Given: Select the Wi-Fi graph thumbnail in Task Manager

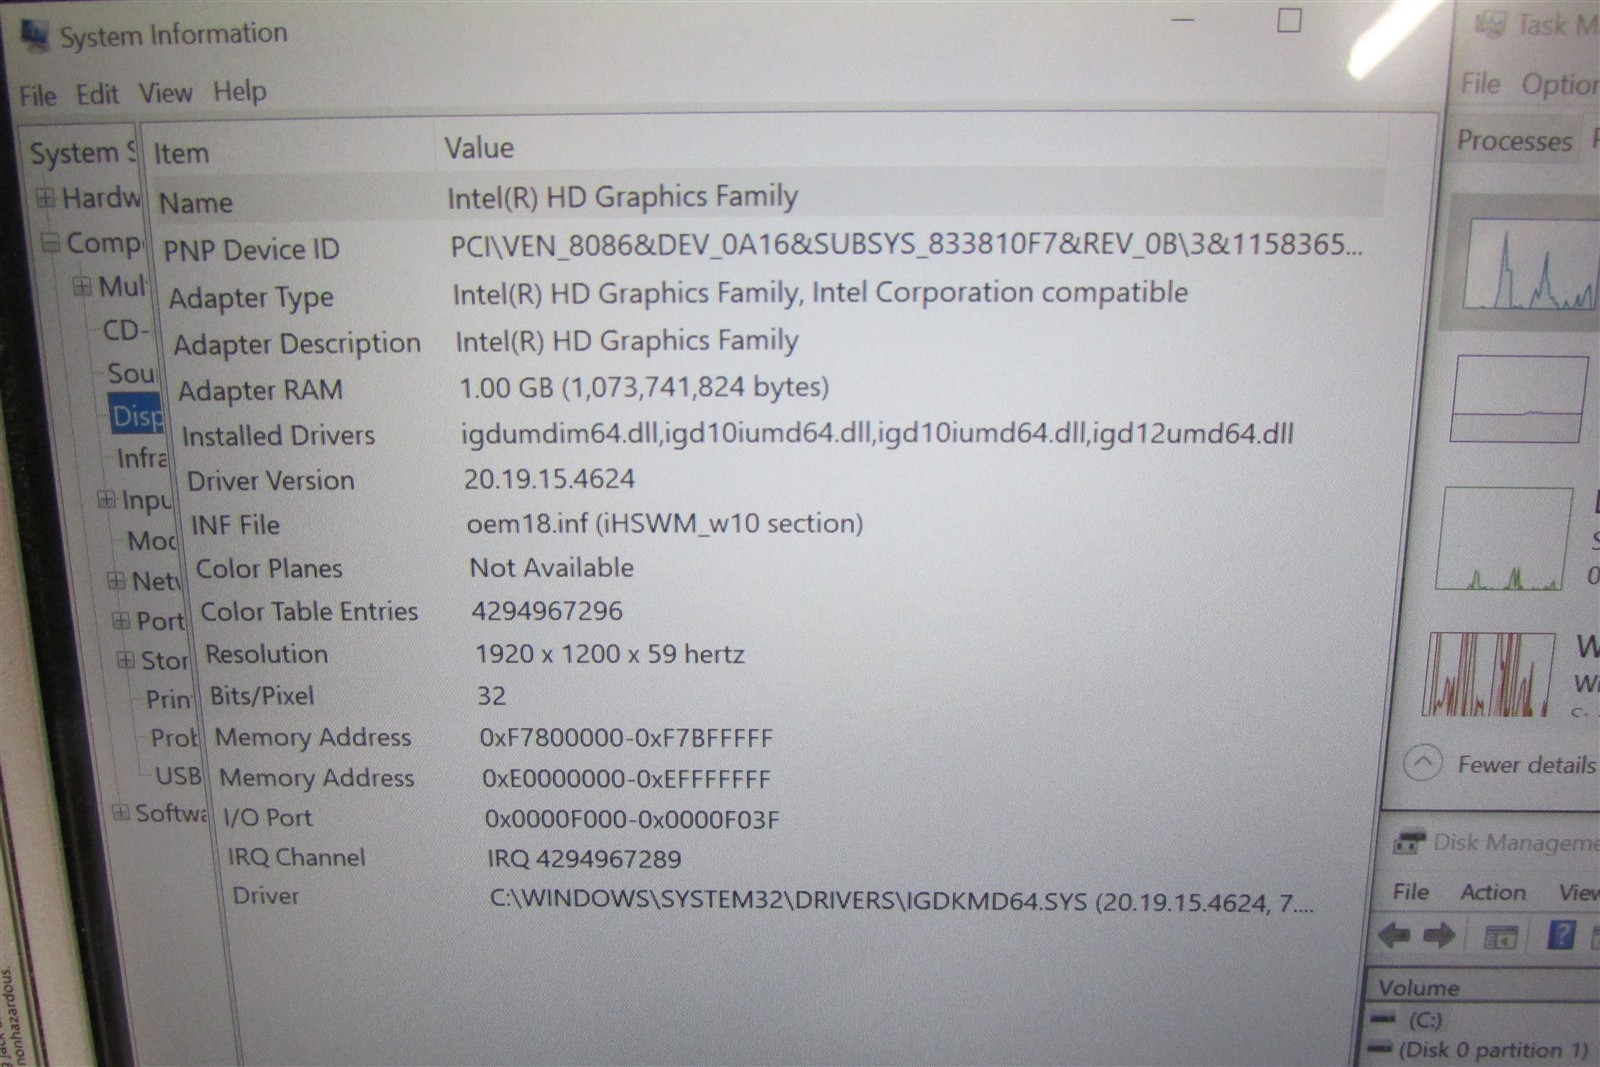Looking at the screenshot, I should click(1489, 674).
